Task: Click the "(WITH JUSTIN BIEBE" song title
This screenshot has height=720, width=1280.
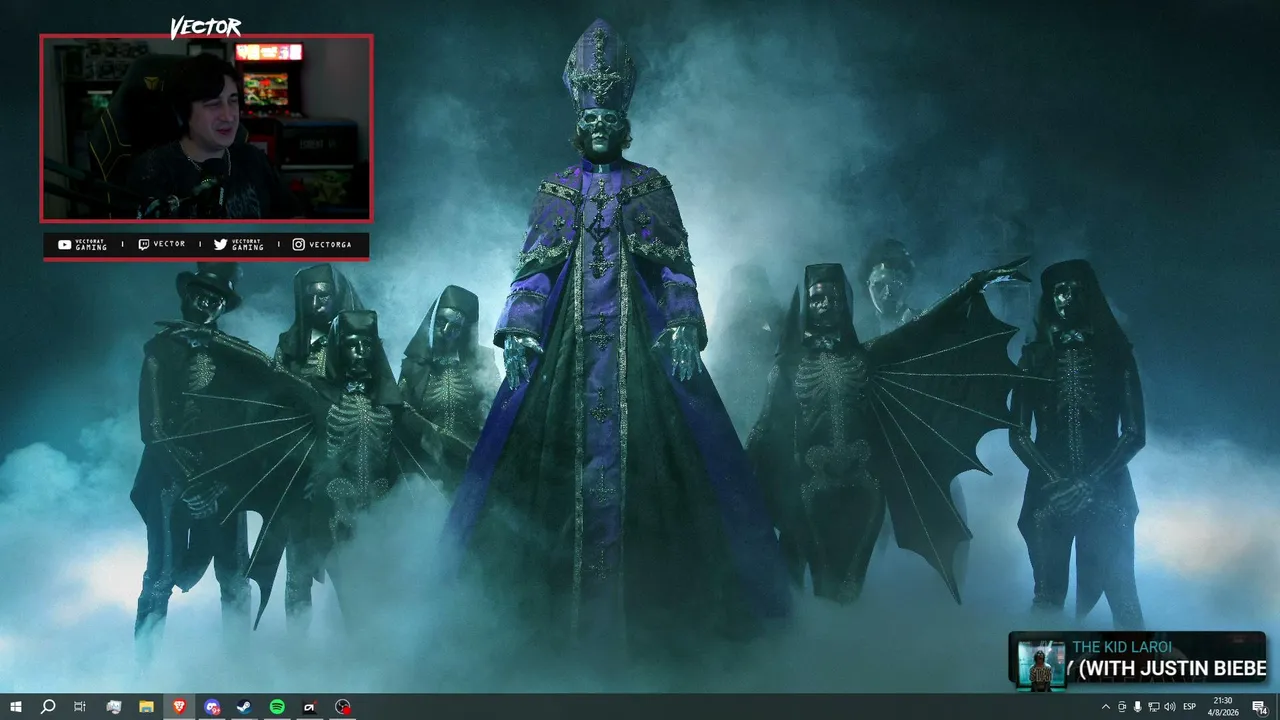Action: [1174, 669]
